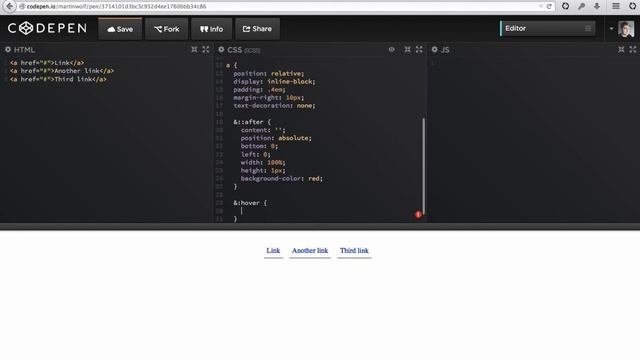Click the 'position: absolute;' CSS line
The height and width of the screenshot is (360, 640).
pos(276,138)
